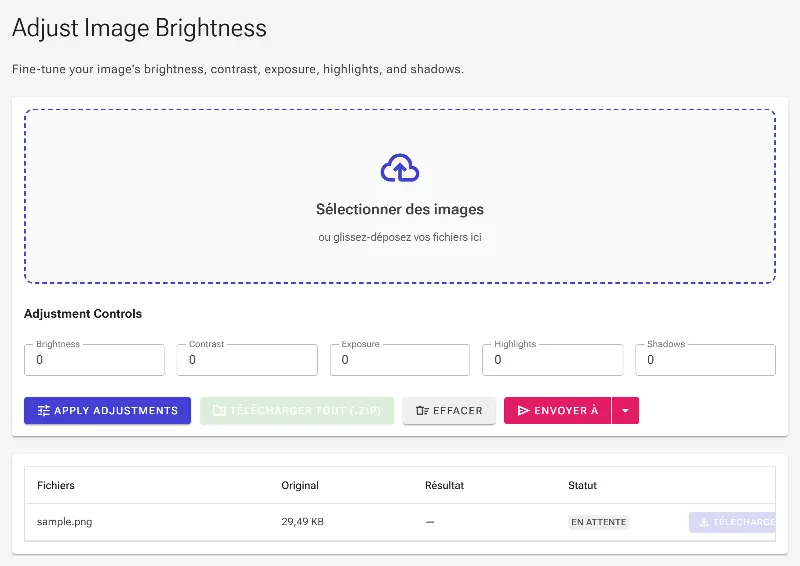The image size is (800, 566).
Task: Click the dashed file drop zone
Action: coord(400,196)
